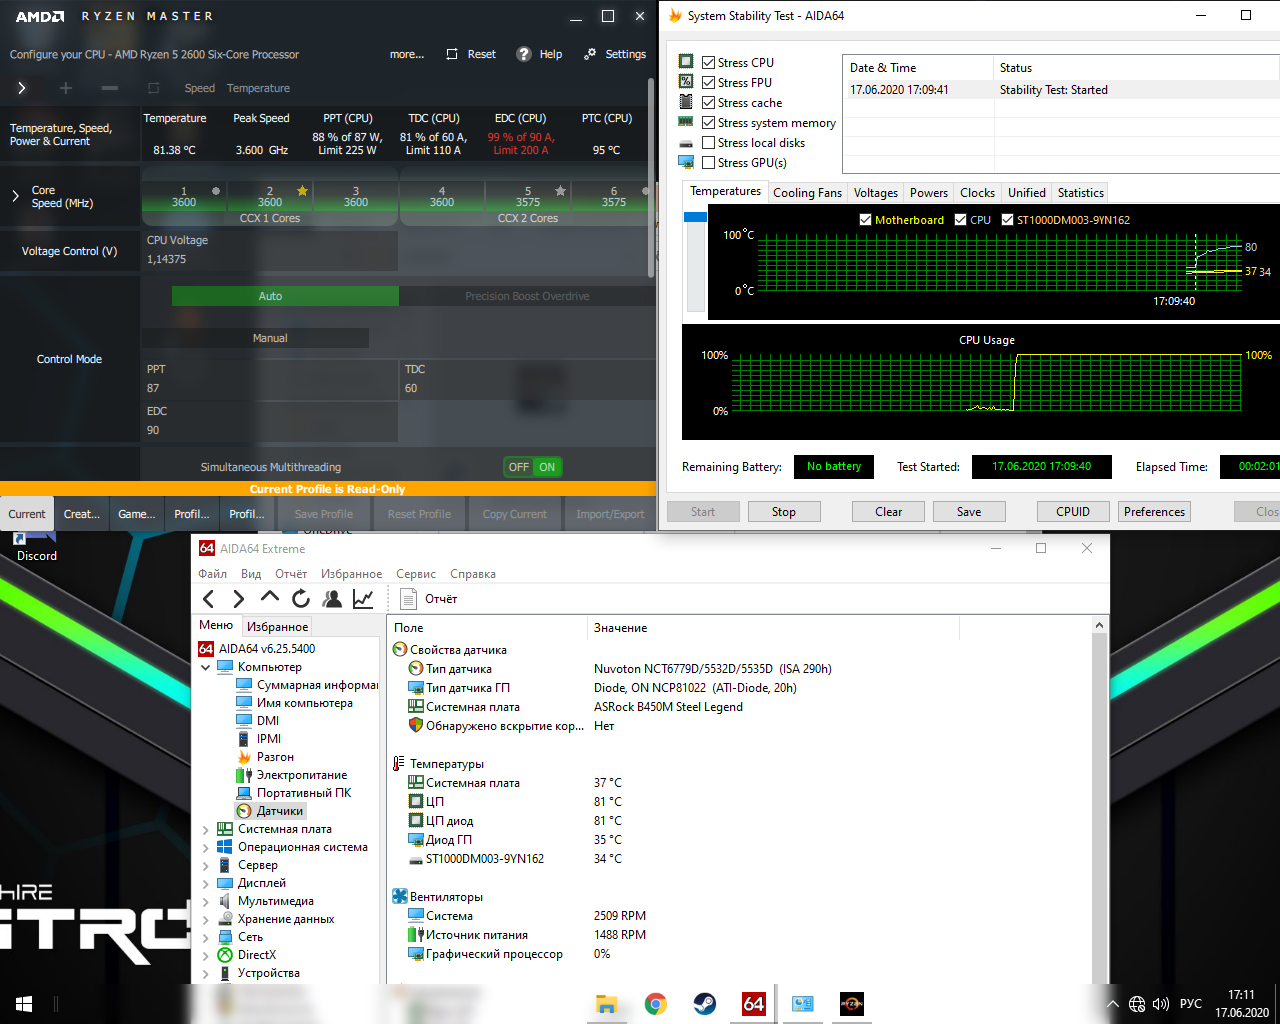Click more... in Ryzen Master
1280x1024 pixels.
pos(407,54)
